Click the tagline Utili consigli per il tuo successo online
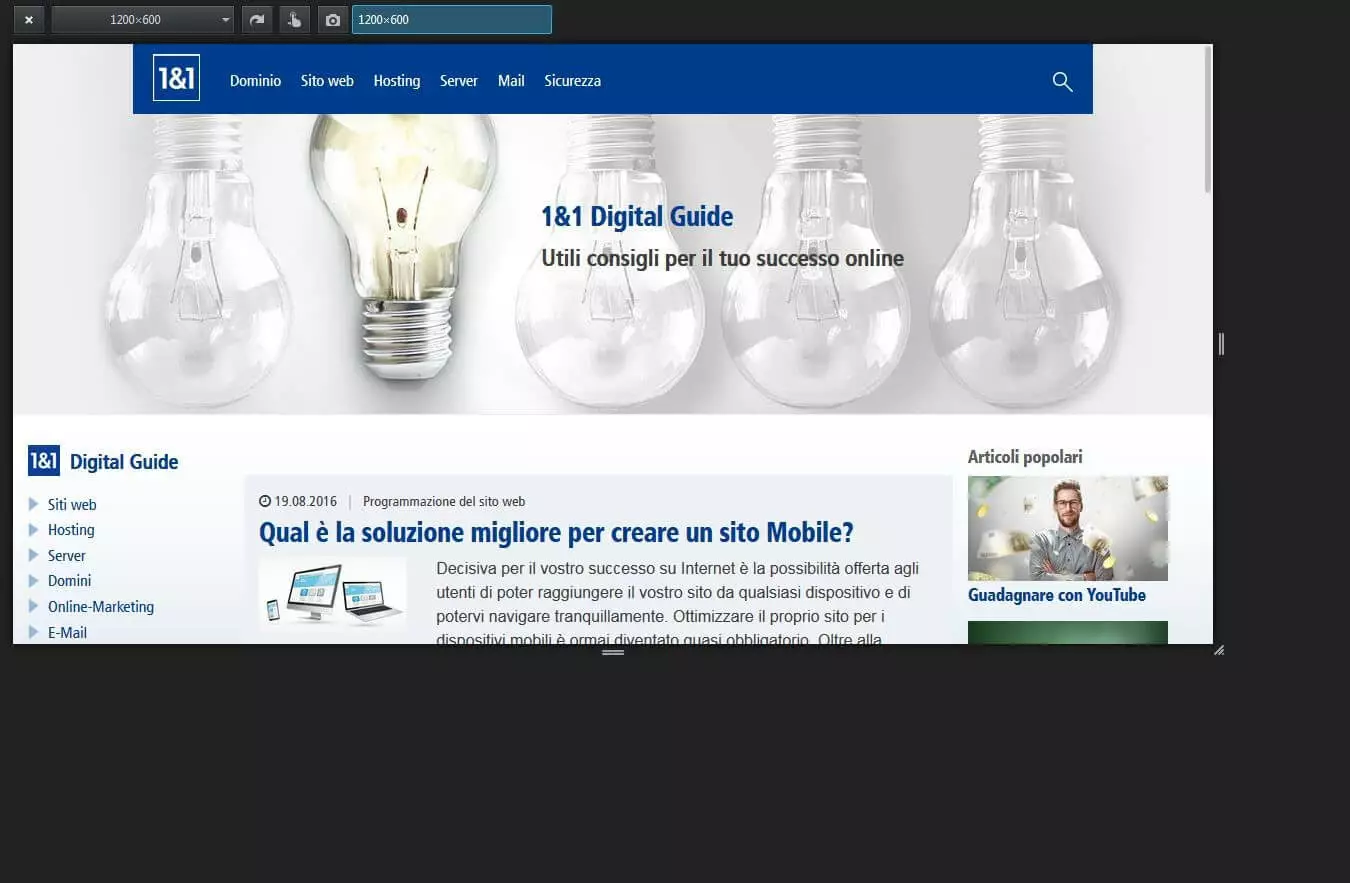This screenshot has height=883, width=1350. [x=722, y=259]
